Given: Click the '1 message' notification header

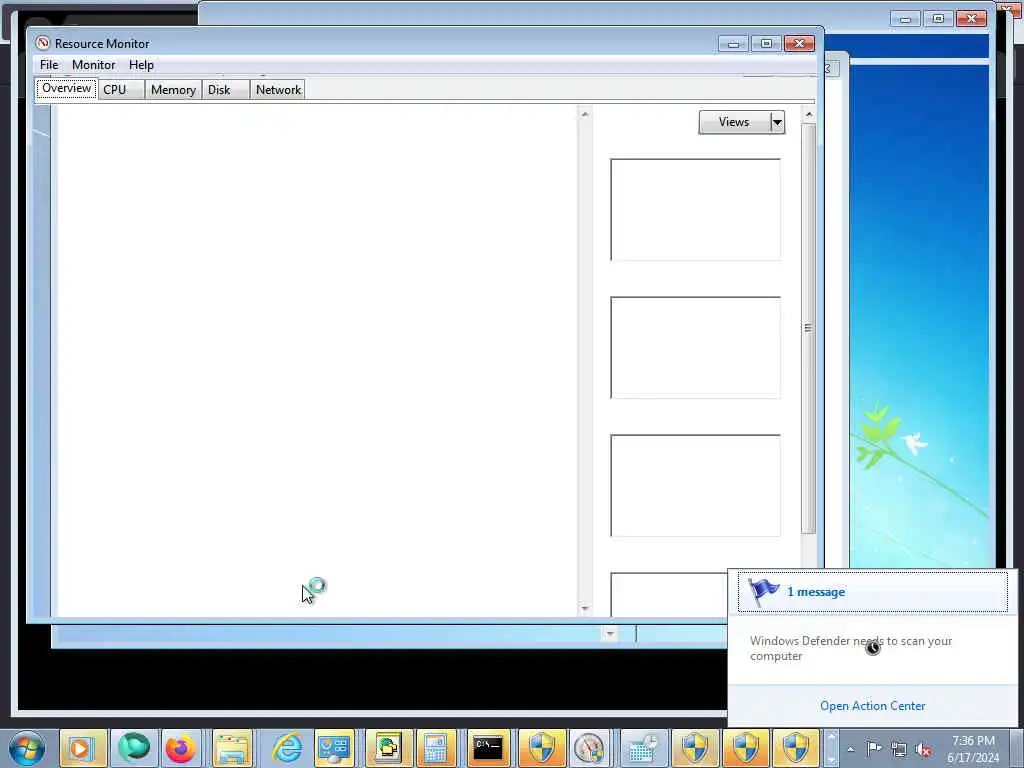Looking at the screenshot, I should 872,592.
